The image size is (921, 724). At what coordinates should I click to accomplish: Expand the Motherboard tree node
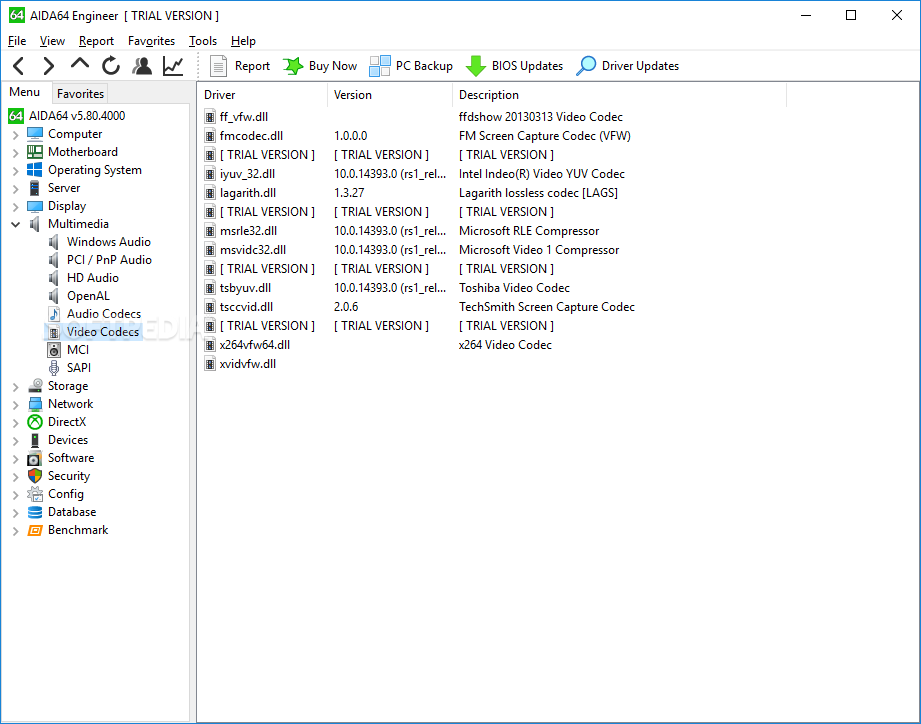(x=16, y=153)
